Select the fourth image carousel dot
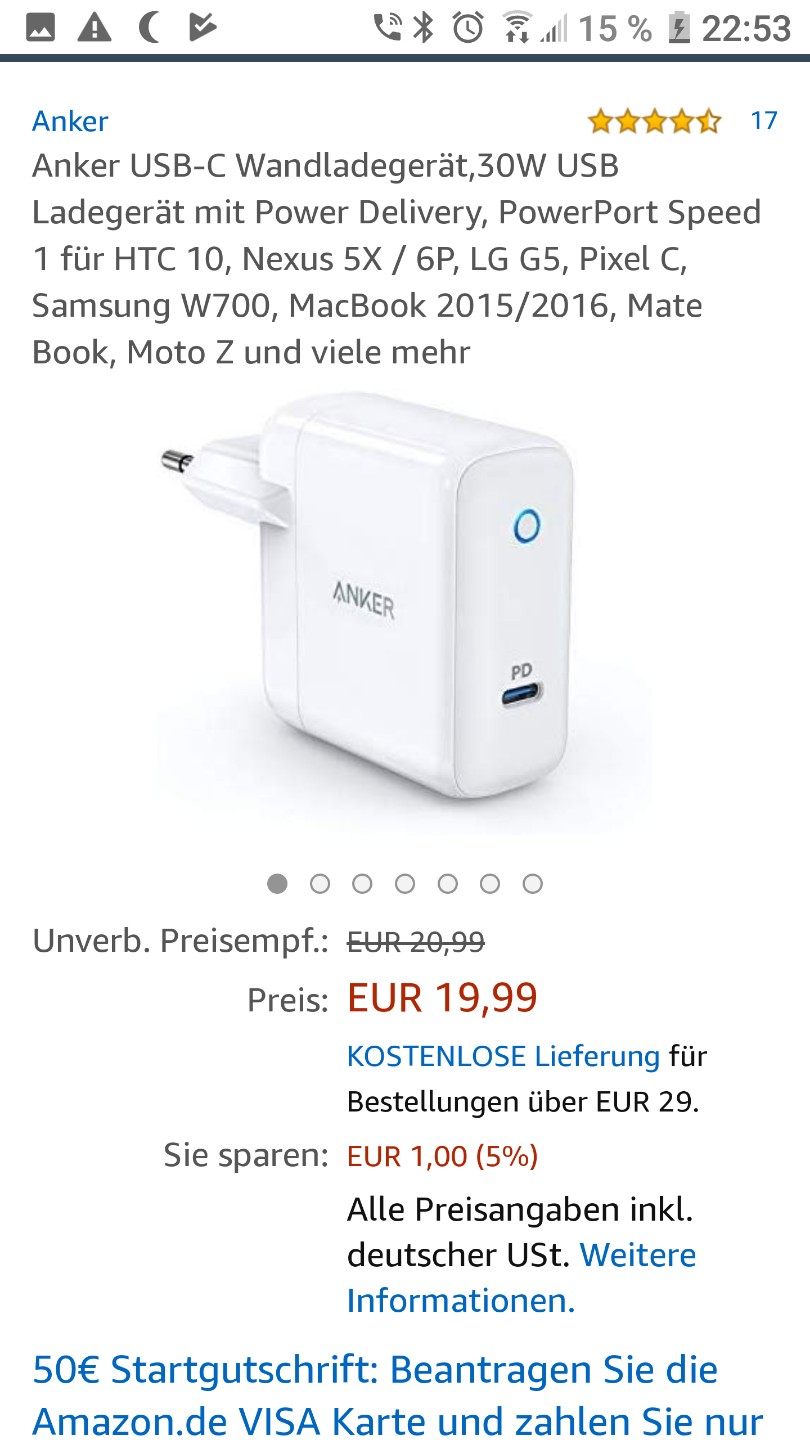The height and width of the screenshot is (1440, 810). click(x=405, y=883)
